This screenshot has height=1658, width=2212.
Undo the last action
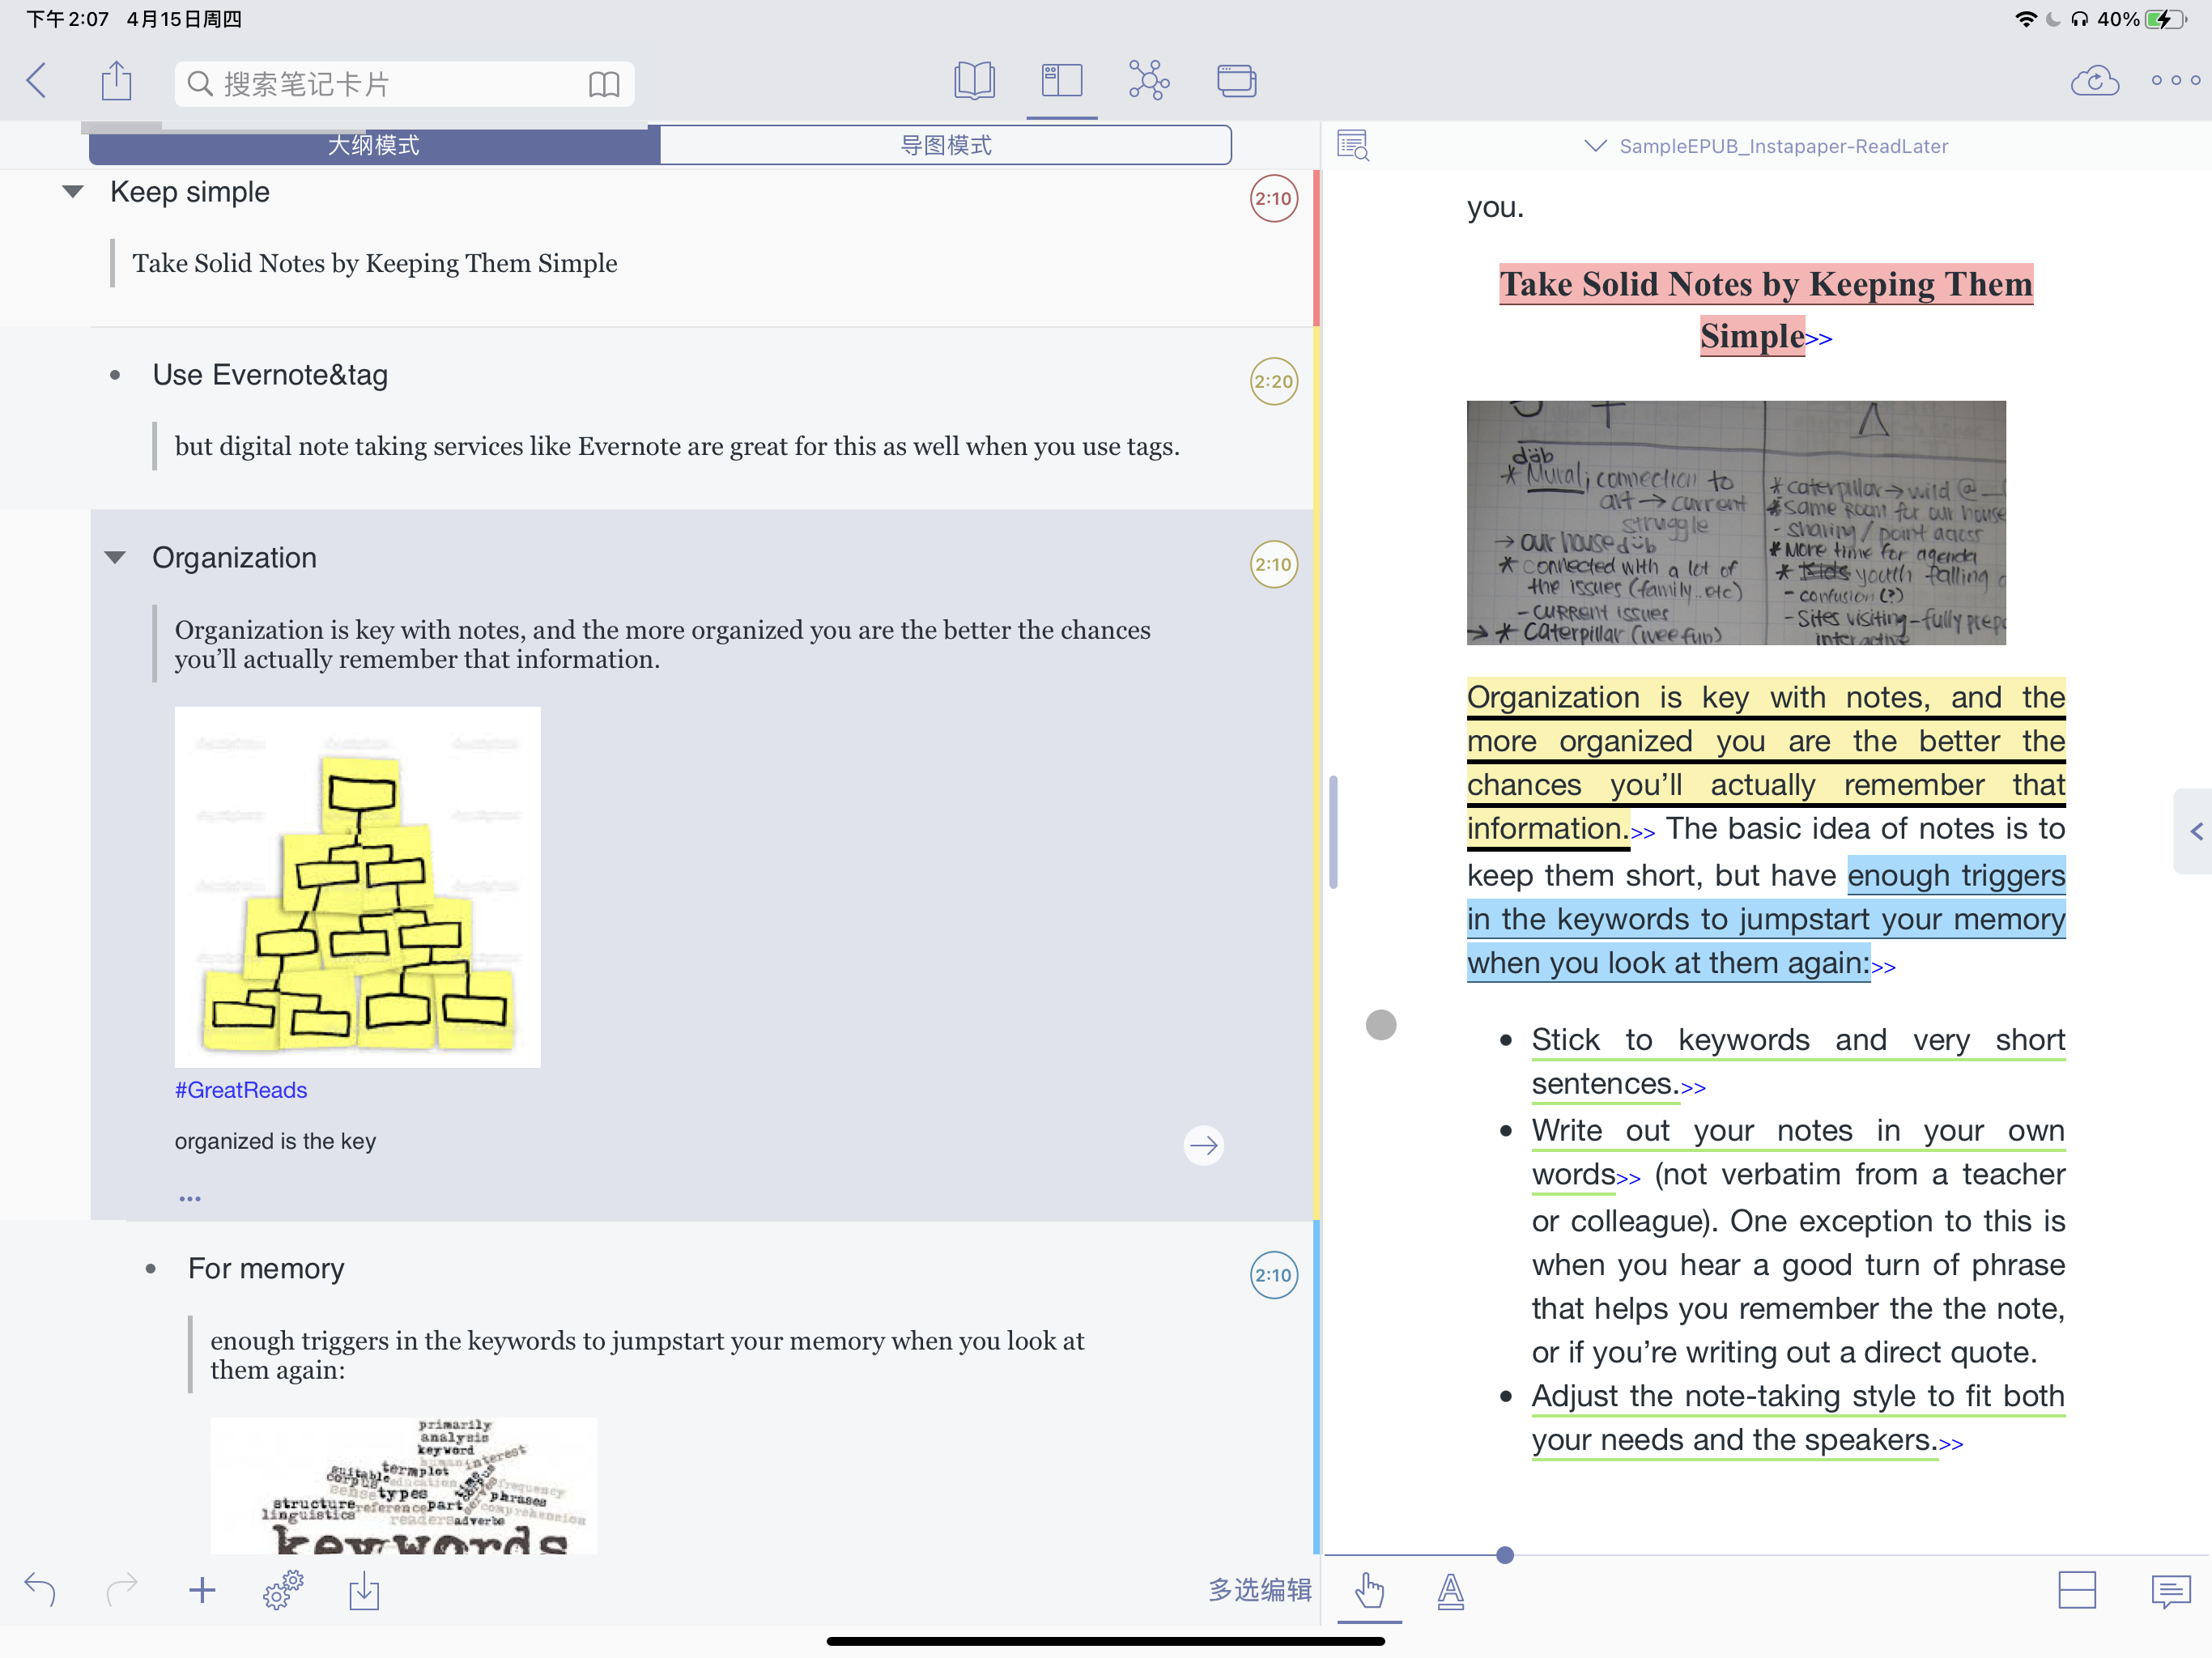click(x=40, y=1589)
